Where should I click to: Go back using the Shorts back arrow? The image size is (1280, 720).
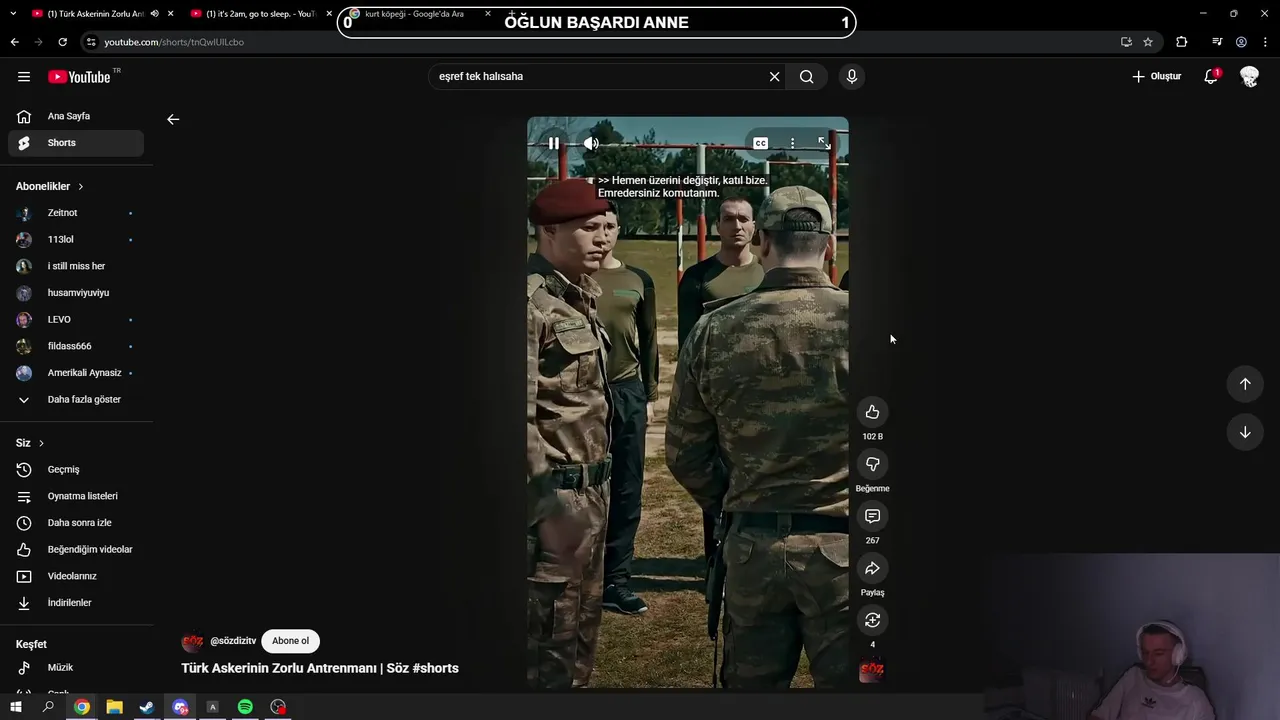(173, 119)
